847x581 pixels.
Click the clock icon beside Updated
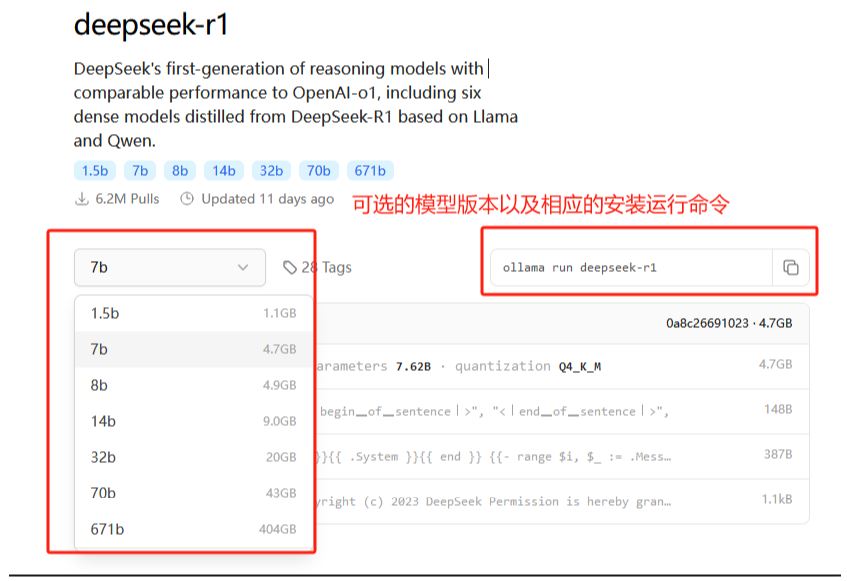[187, 199]
